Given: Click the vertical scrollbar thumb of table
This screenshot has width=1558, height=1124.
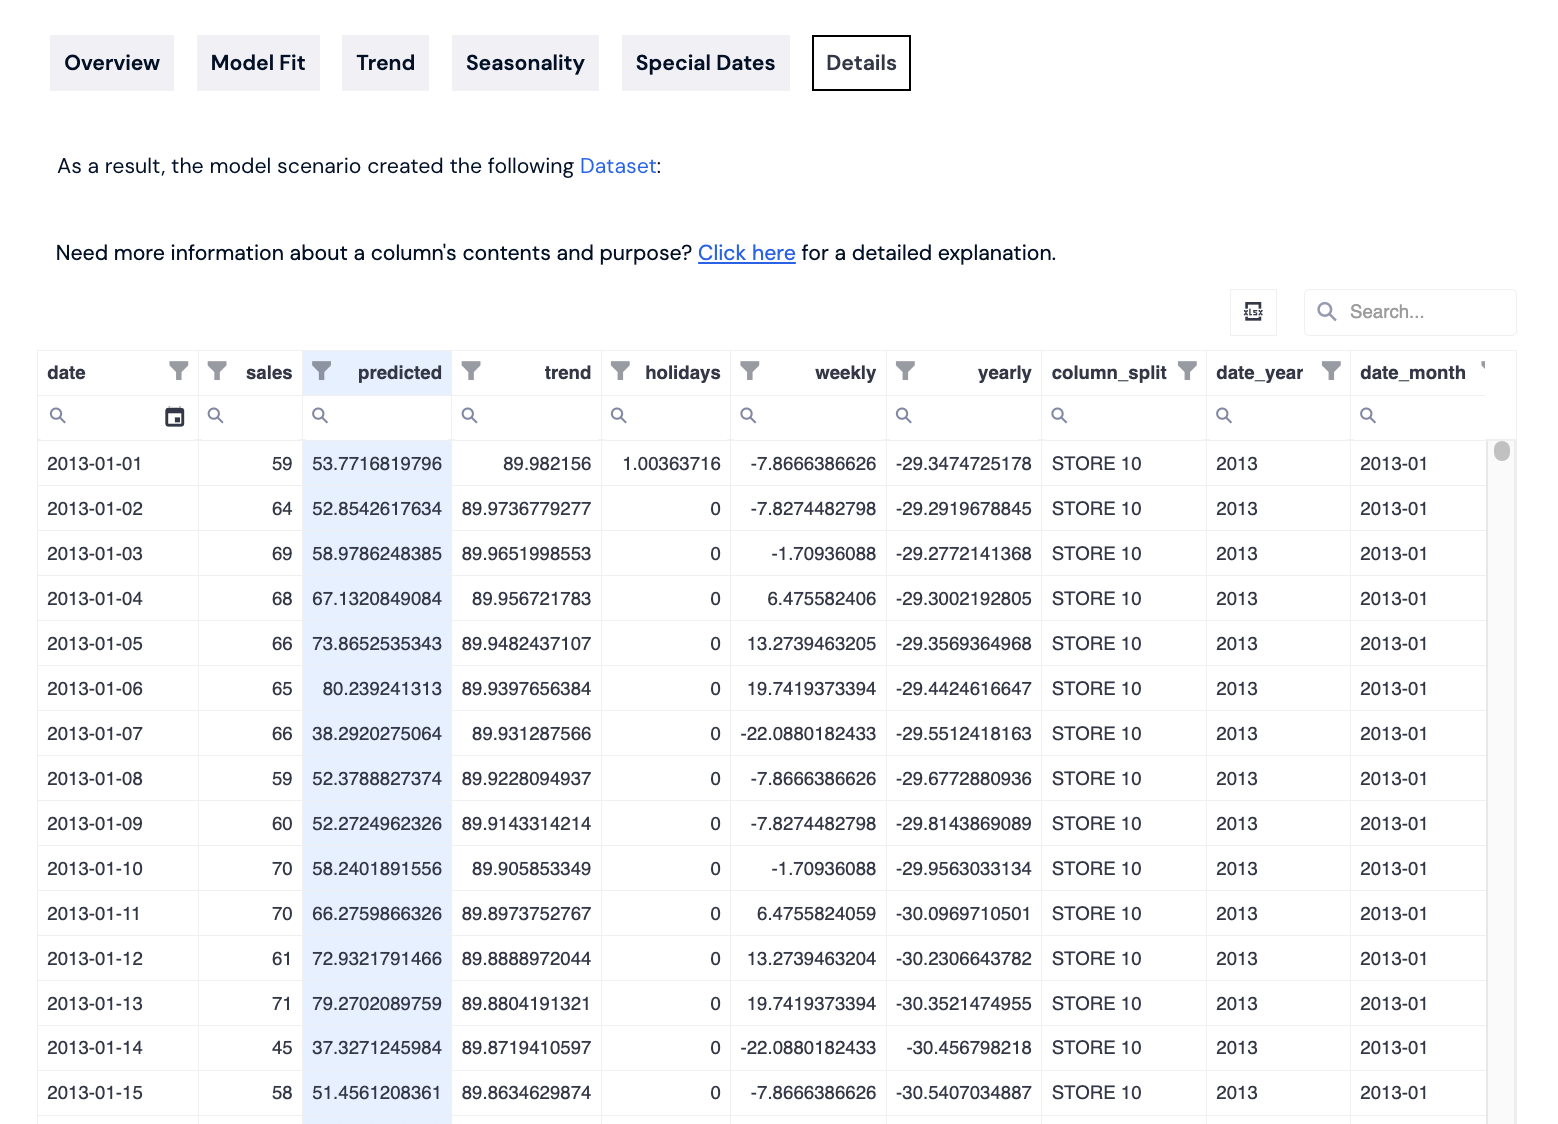Looking at the screenshot, I should (1501, 451).
